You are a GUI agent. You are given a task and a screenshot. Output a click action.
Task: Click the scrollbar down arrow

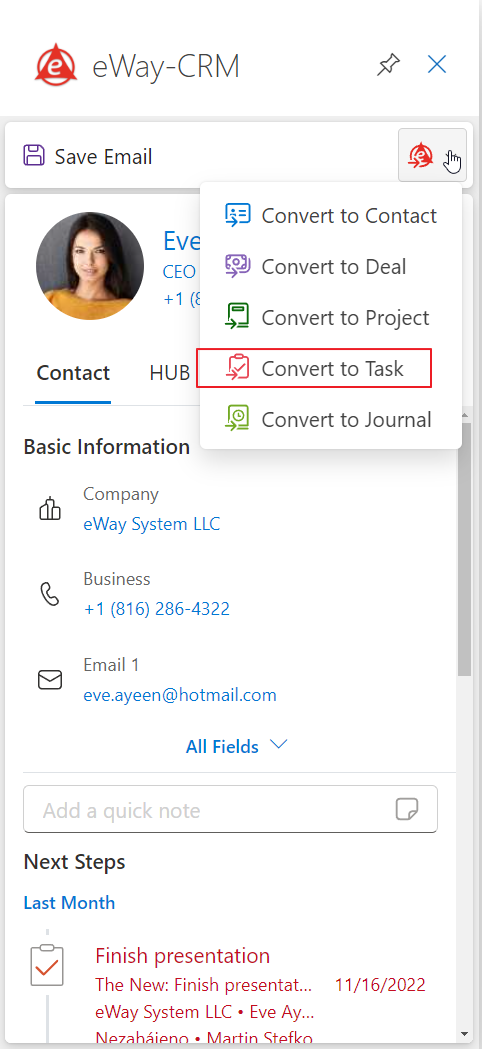[465, 1034]
